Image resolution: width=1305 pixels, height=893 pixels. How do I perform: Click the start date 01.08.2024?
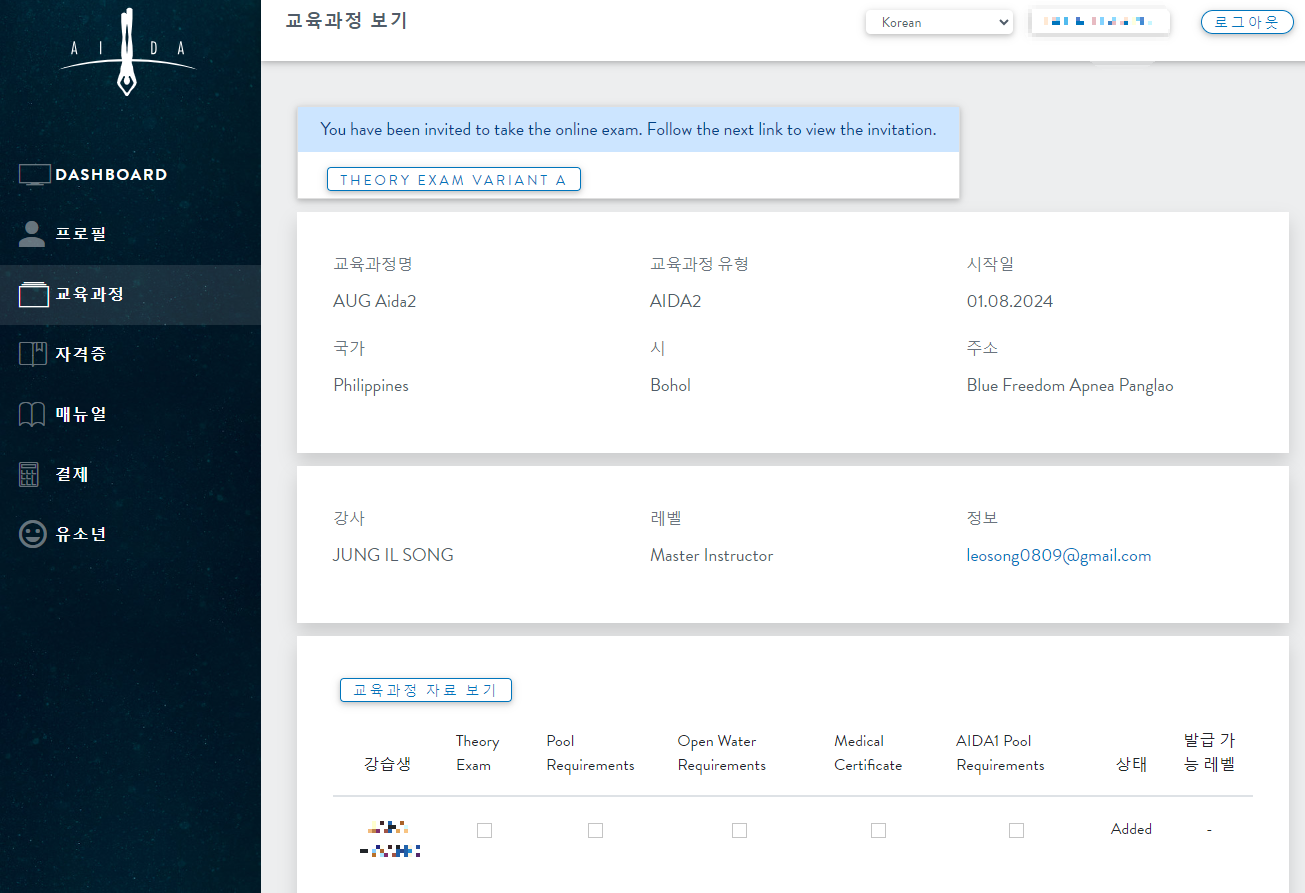tap(1009, 301)
